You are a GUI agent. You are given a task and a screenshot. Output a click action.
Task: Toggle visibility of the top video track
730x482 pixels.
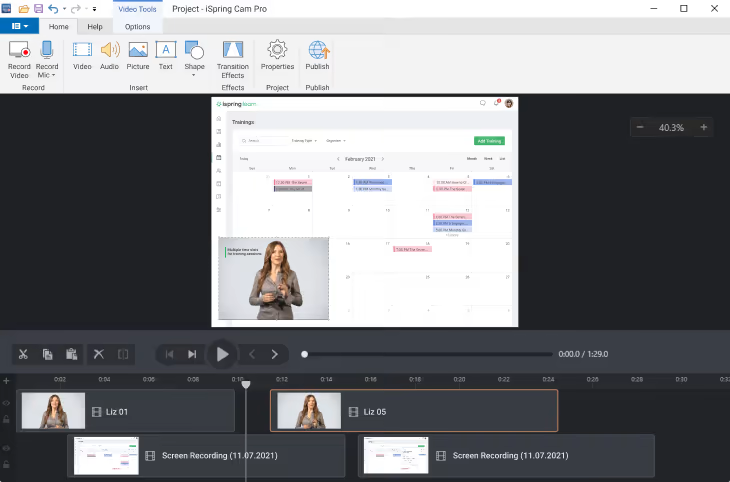point(7,403)
